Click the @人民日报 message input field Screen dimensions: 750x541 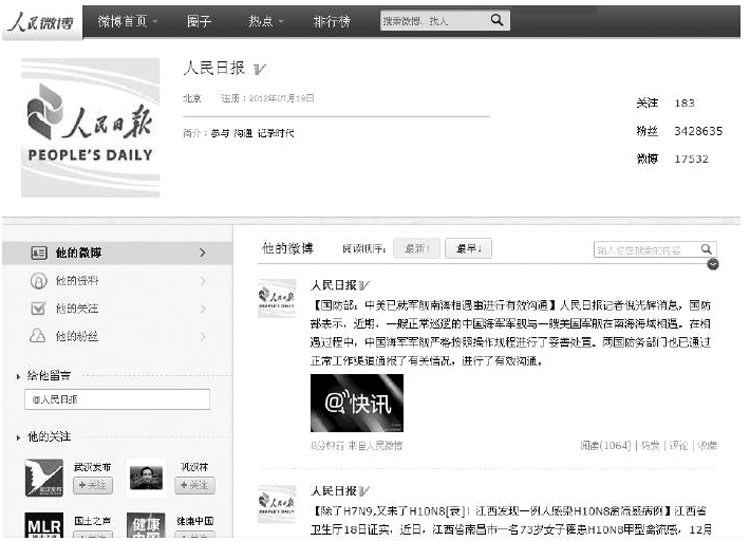(x=117, y=399)
